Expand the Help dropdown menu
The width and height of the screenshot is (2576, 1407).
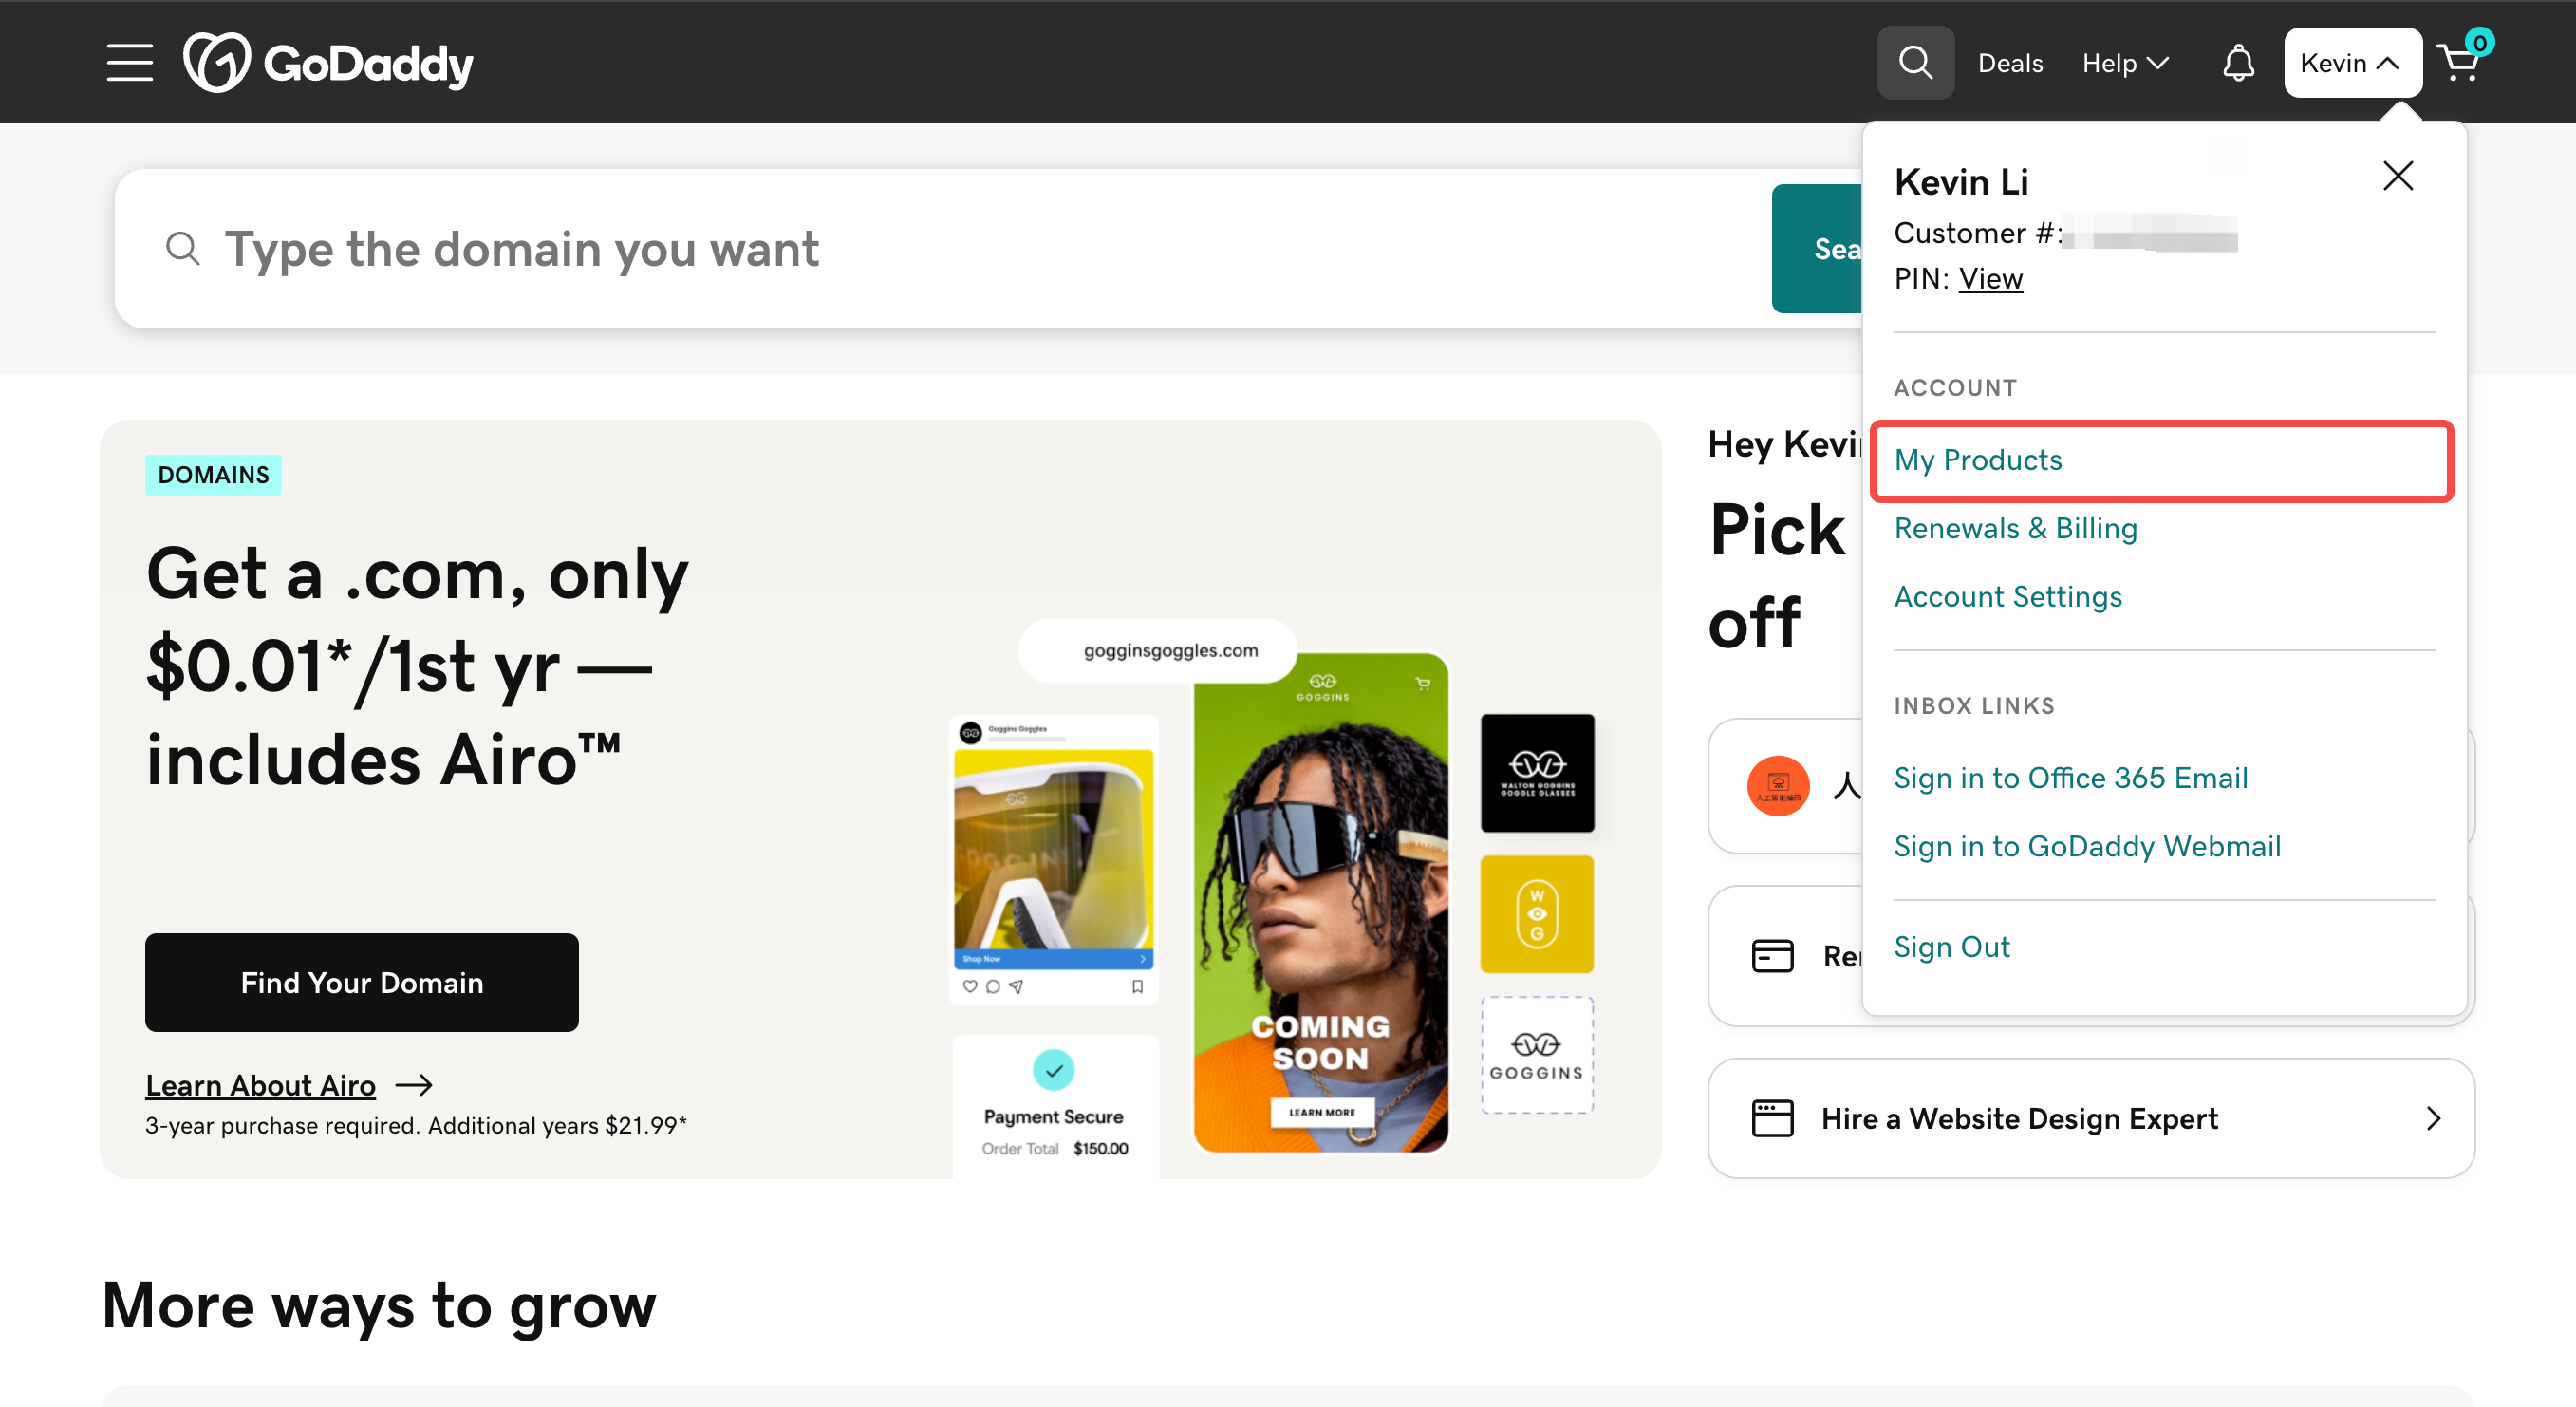click(x=2124, y=63)
